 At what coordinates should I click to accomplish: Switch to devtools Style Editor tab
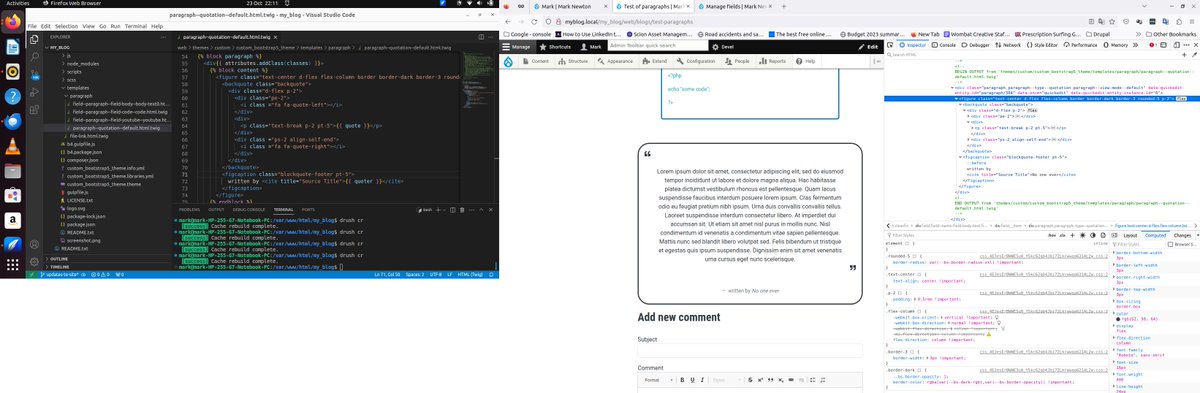click(1042, 45)
